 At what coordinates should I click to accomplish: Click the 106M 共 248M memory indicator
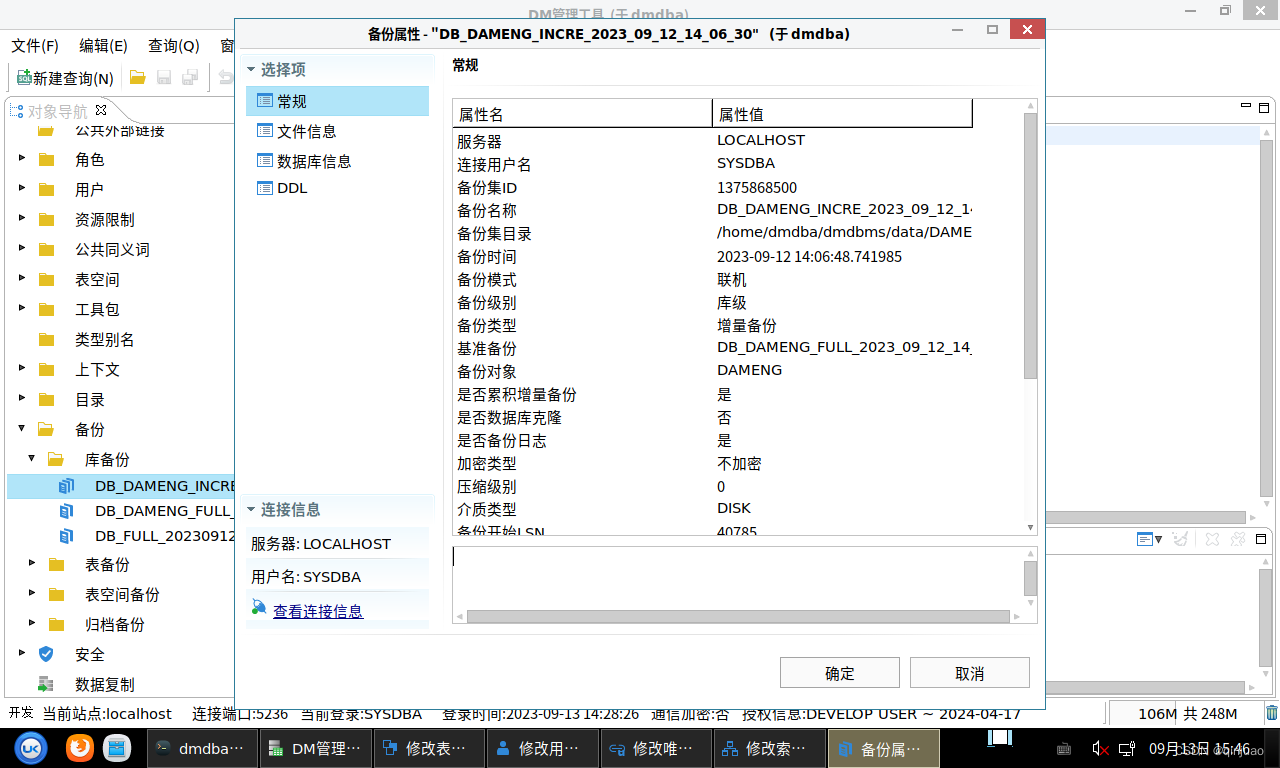[1187, 713]
